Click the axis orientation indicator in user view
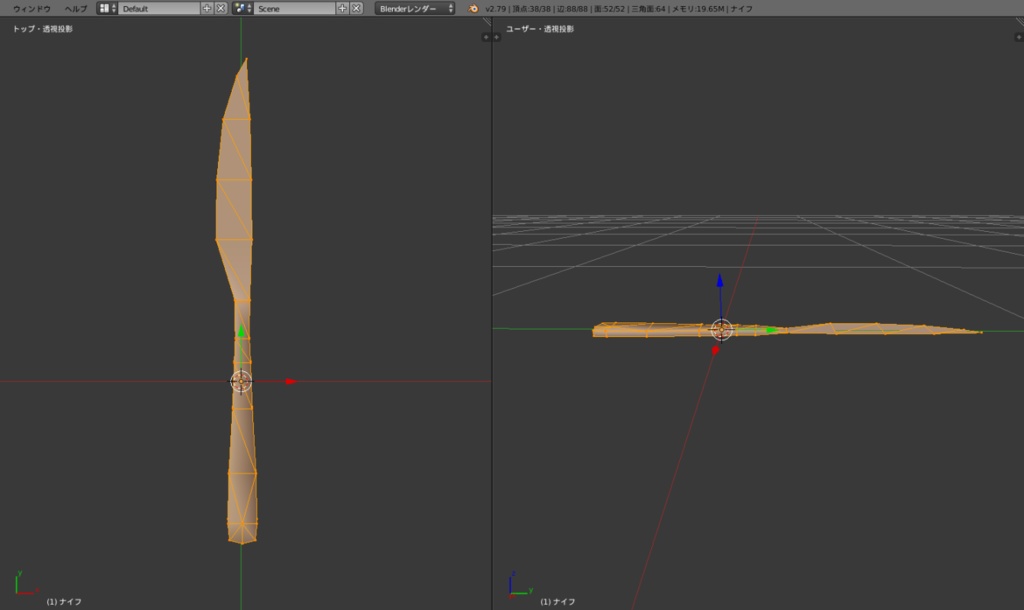Image resolution: width=1024 pixels, height=610 pixels. point(520,585)
